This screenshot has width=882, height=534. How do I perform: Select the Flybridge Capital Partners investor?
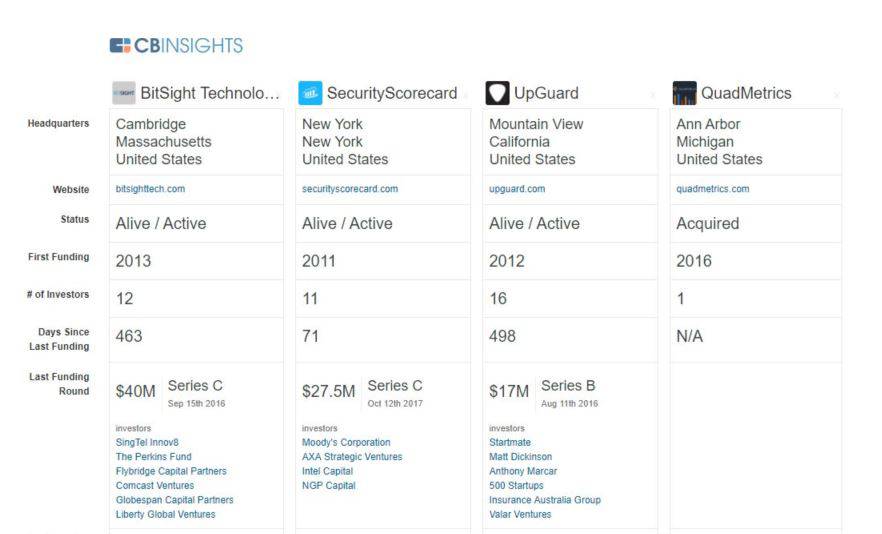click(x=171, y=471)
